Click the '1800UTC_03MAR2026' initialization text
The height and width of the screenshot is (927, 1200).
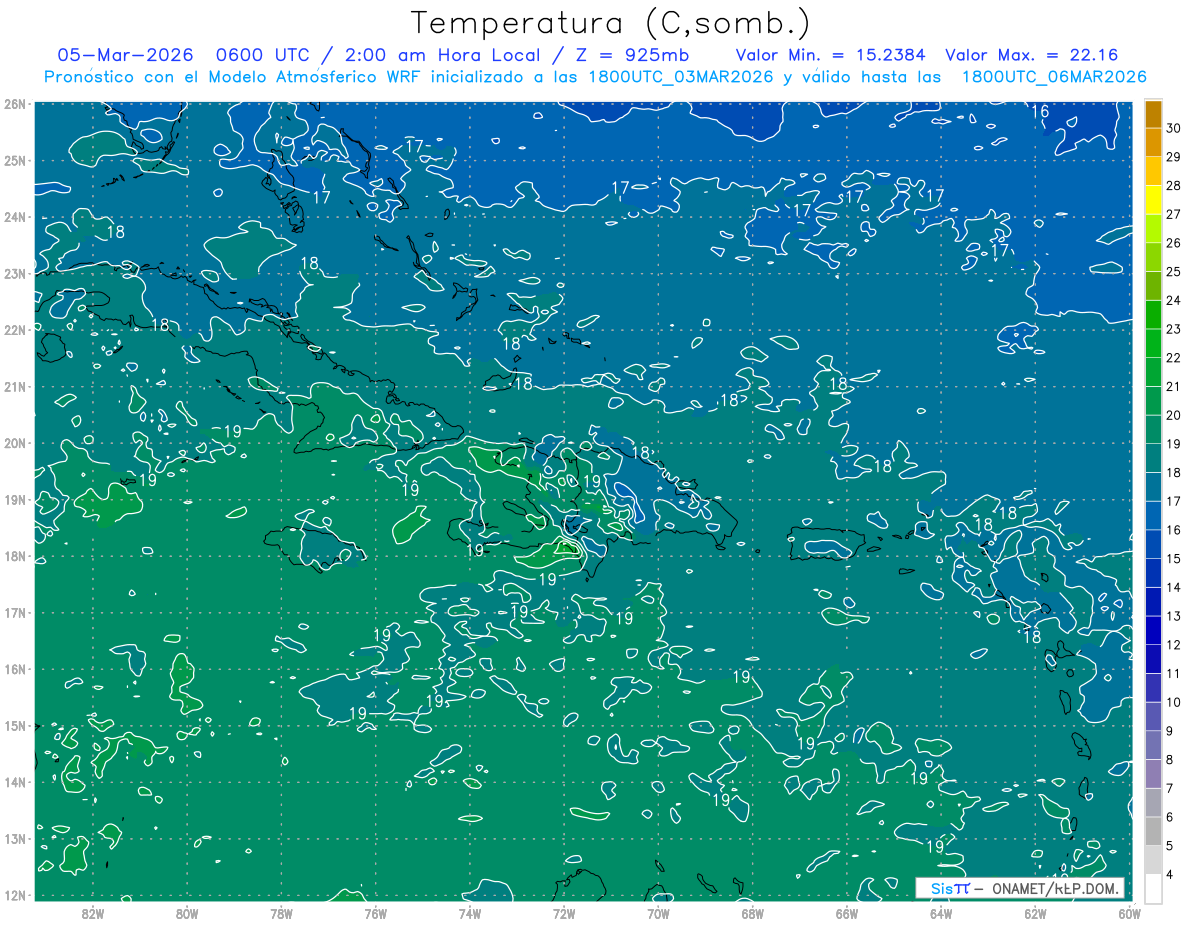click(x=683, y=77)
